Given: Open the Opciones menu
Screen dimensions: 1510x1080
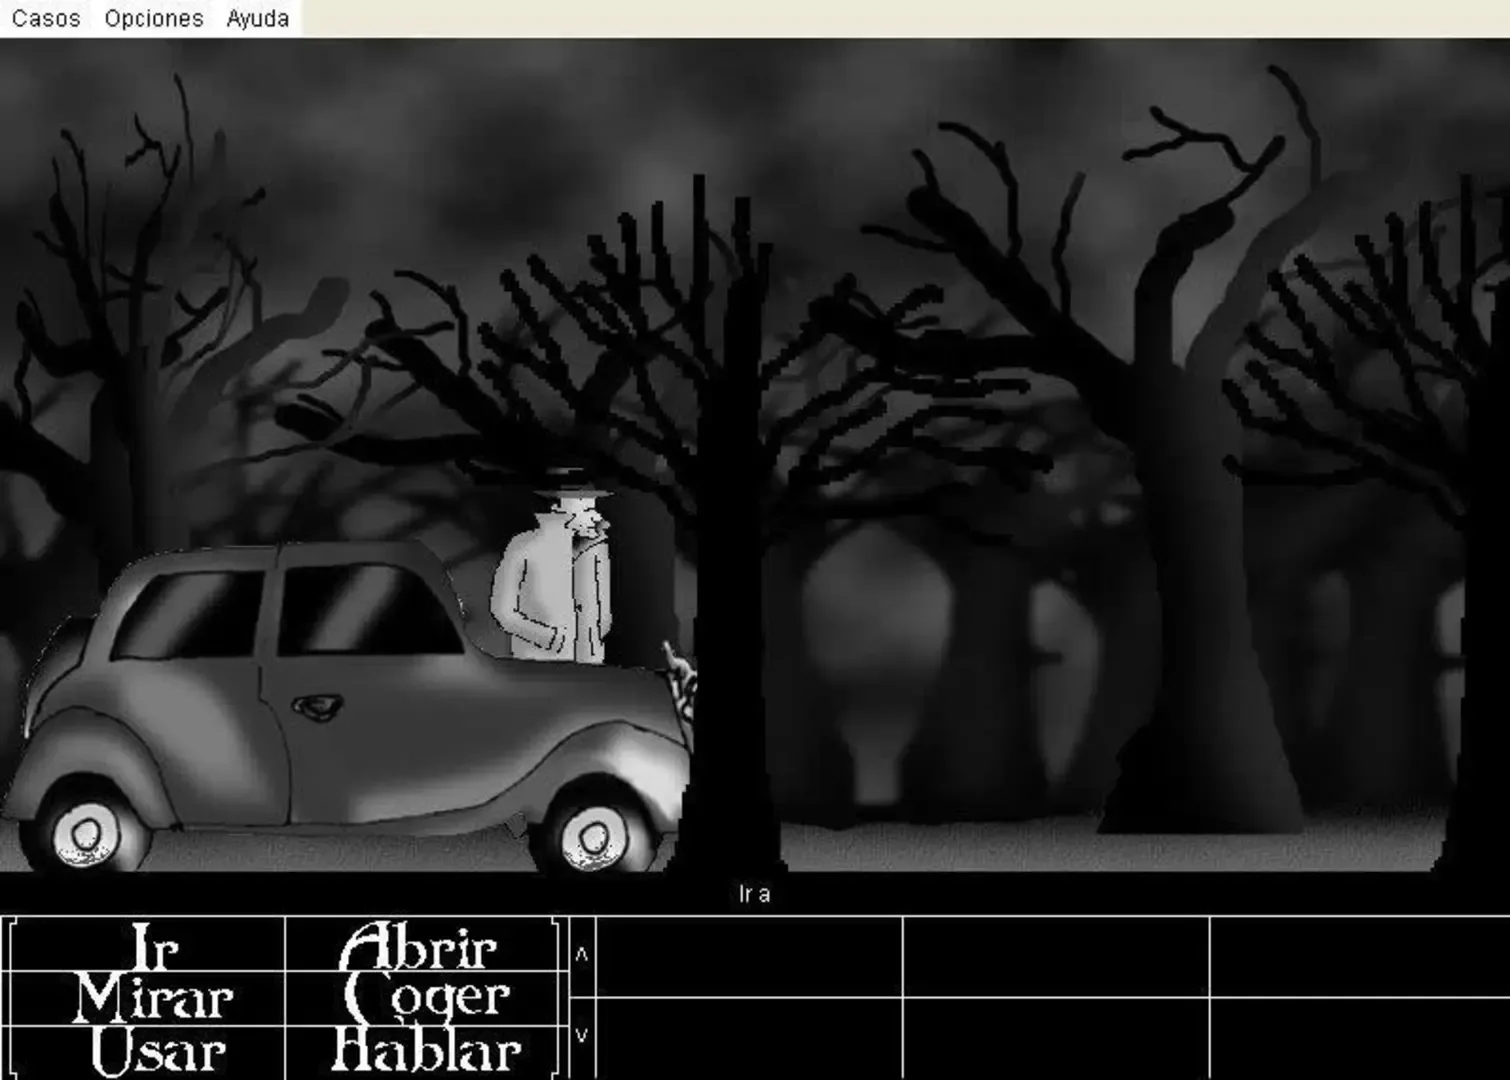Looking at the screenshot, I should click(x=154, y=18).
